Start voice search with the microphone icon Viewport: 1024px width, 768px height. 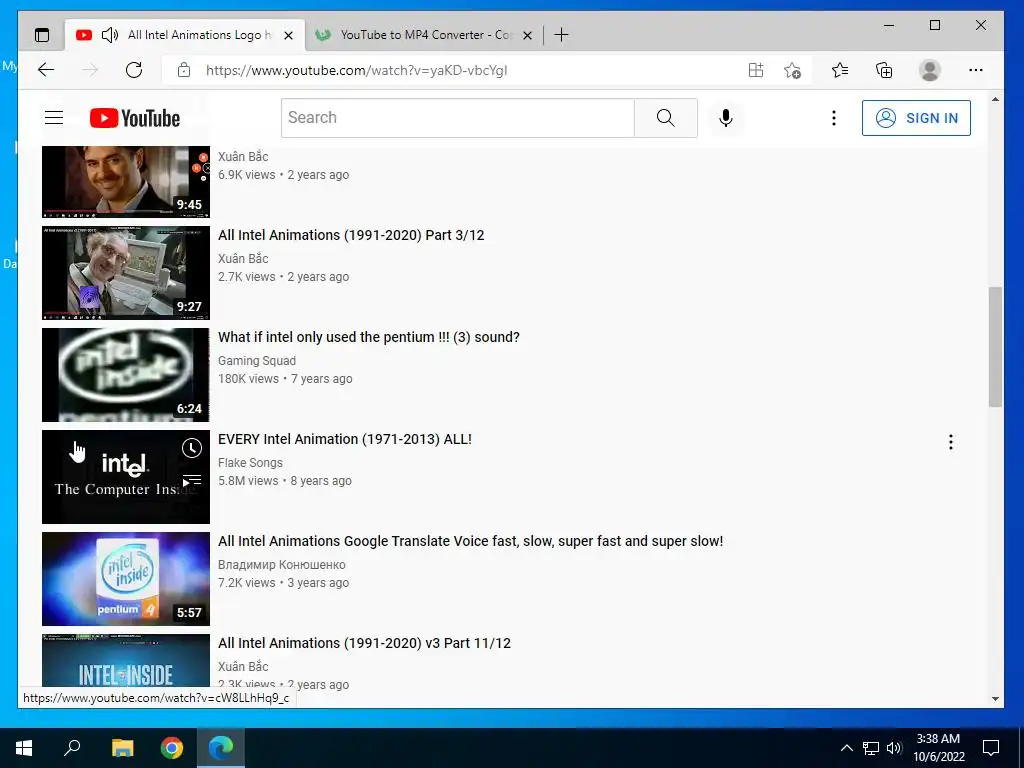click(726, 118)
